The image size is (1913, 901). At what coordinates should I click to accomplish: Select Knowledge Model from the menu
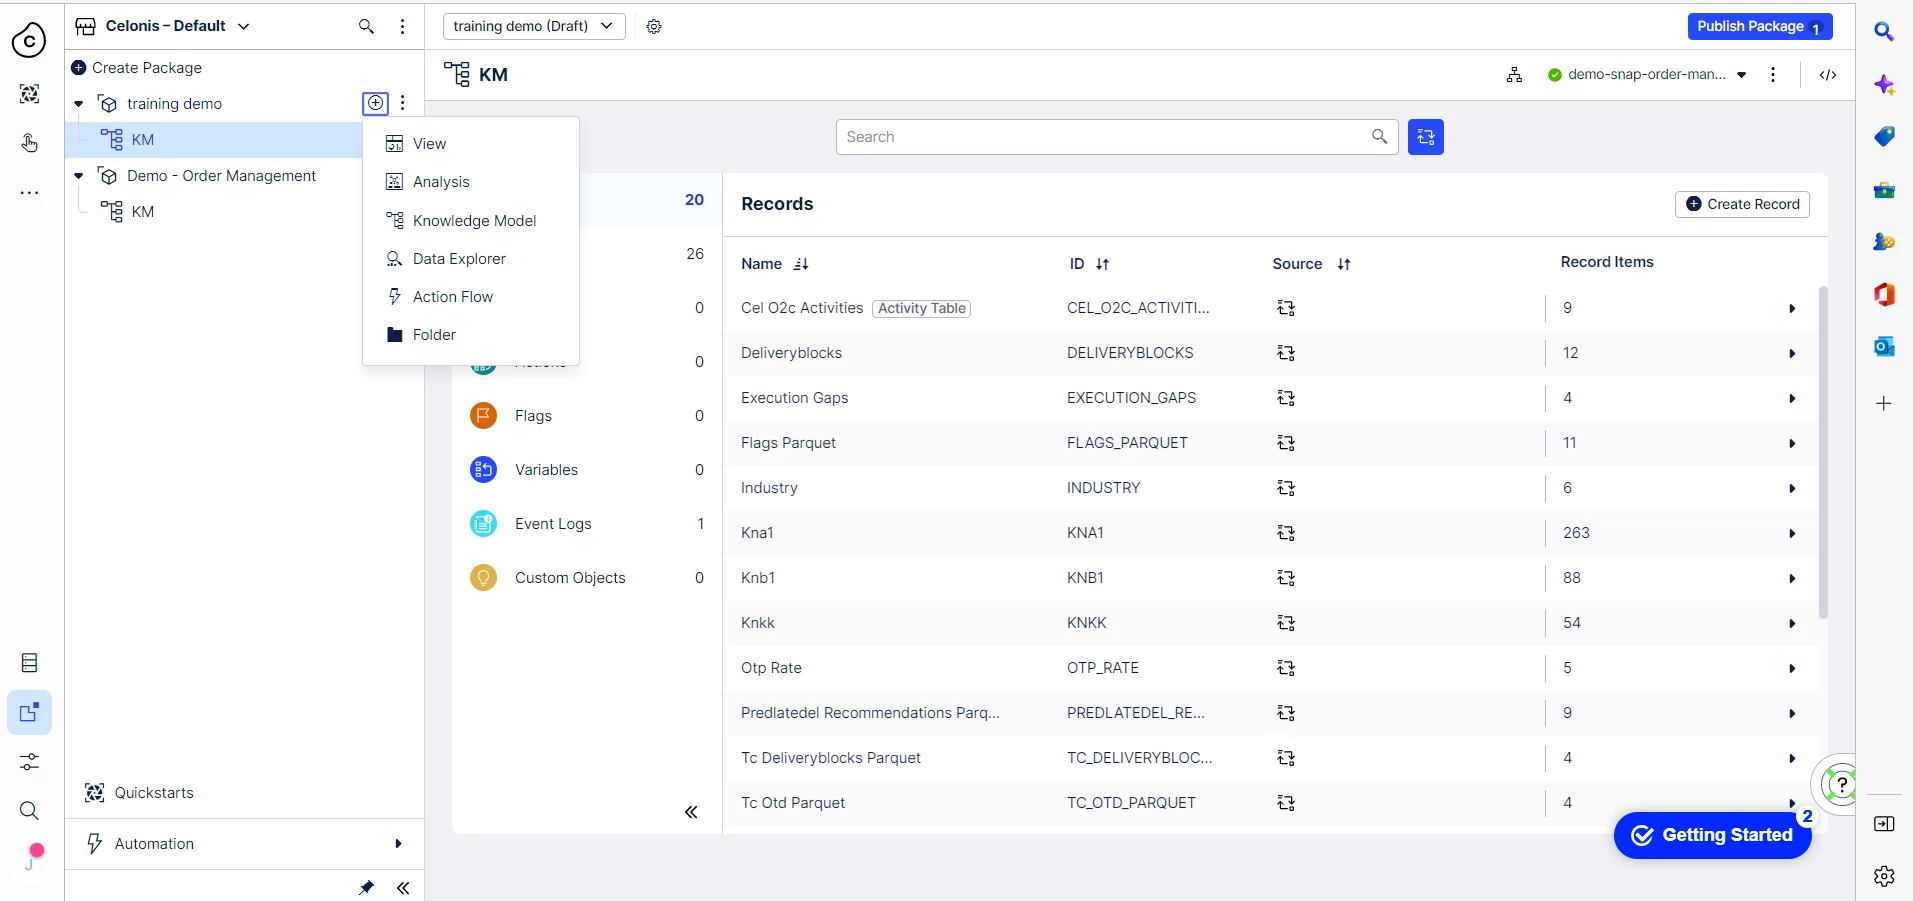pos(474,221)
